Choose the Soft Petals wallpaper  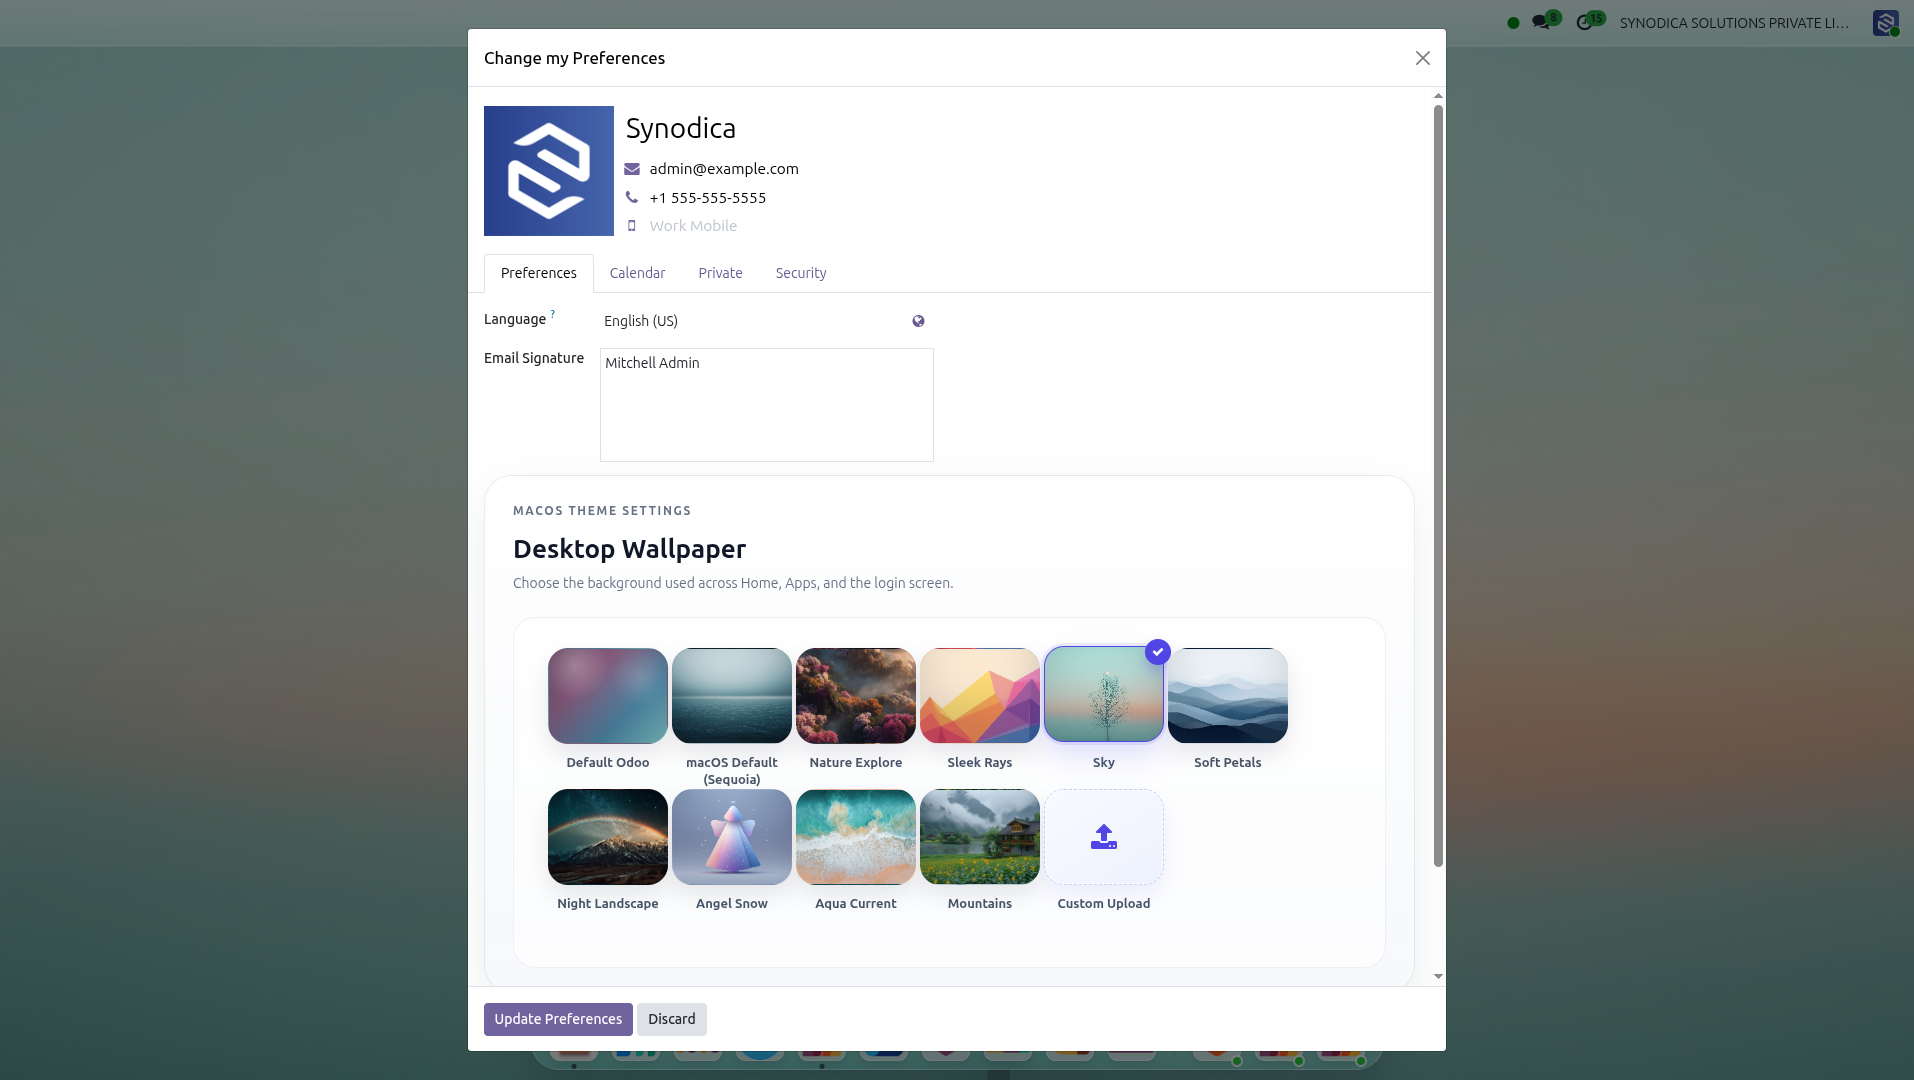(1228, 696)
